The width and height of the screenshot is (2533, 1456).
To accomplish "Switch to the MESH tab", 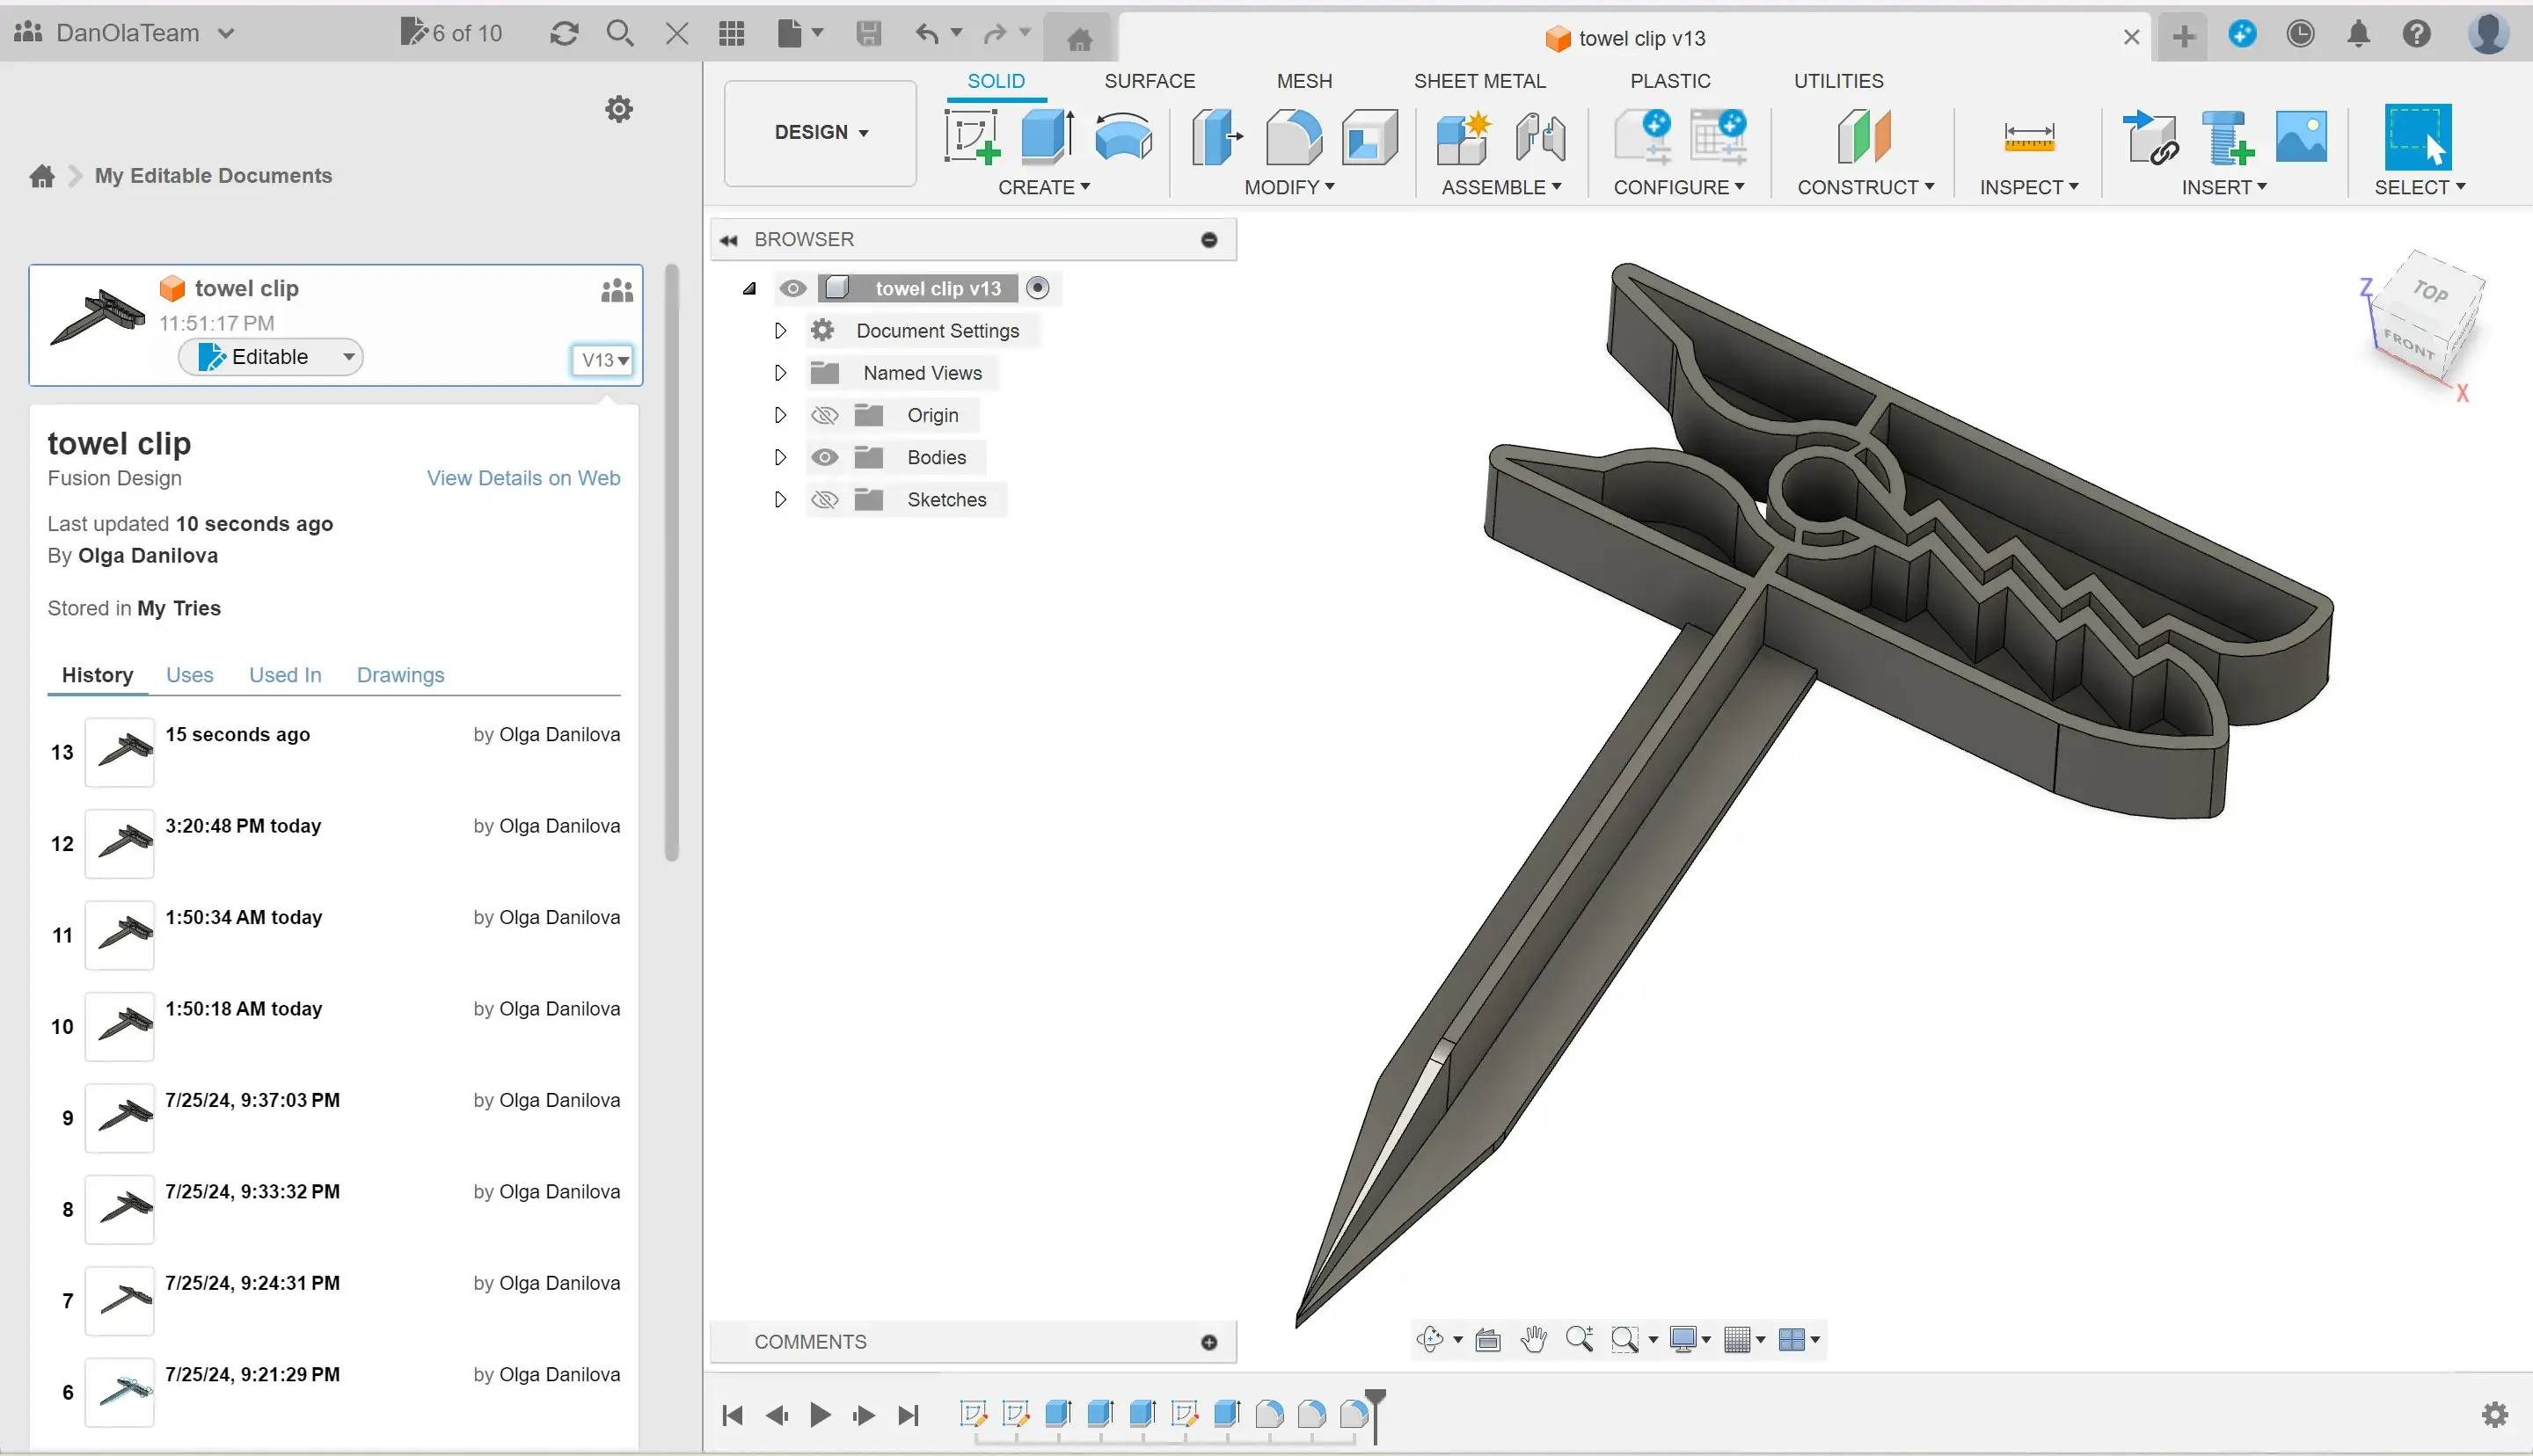I will pos(1304,81).
